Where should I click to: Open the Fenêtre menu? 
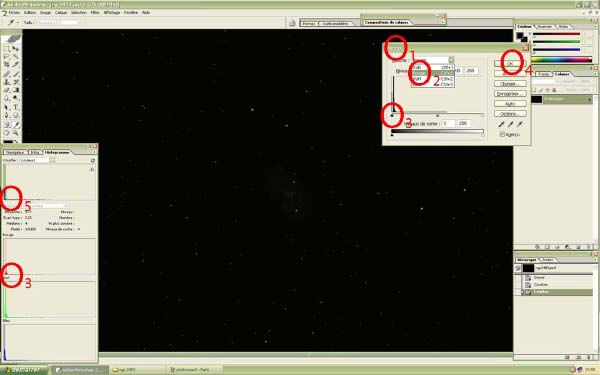pyautogui.click(x=131, y=13)
